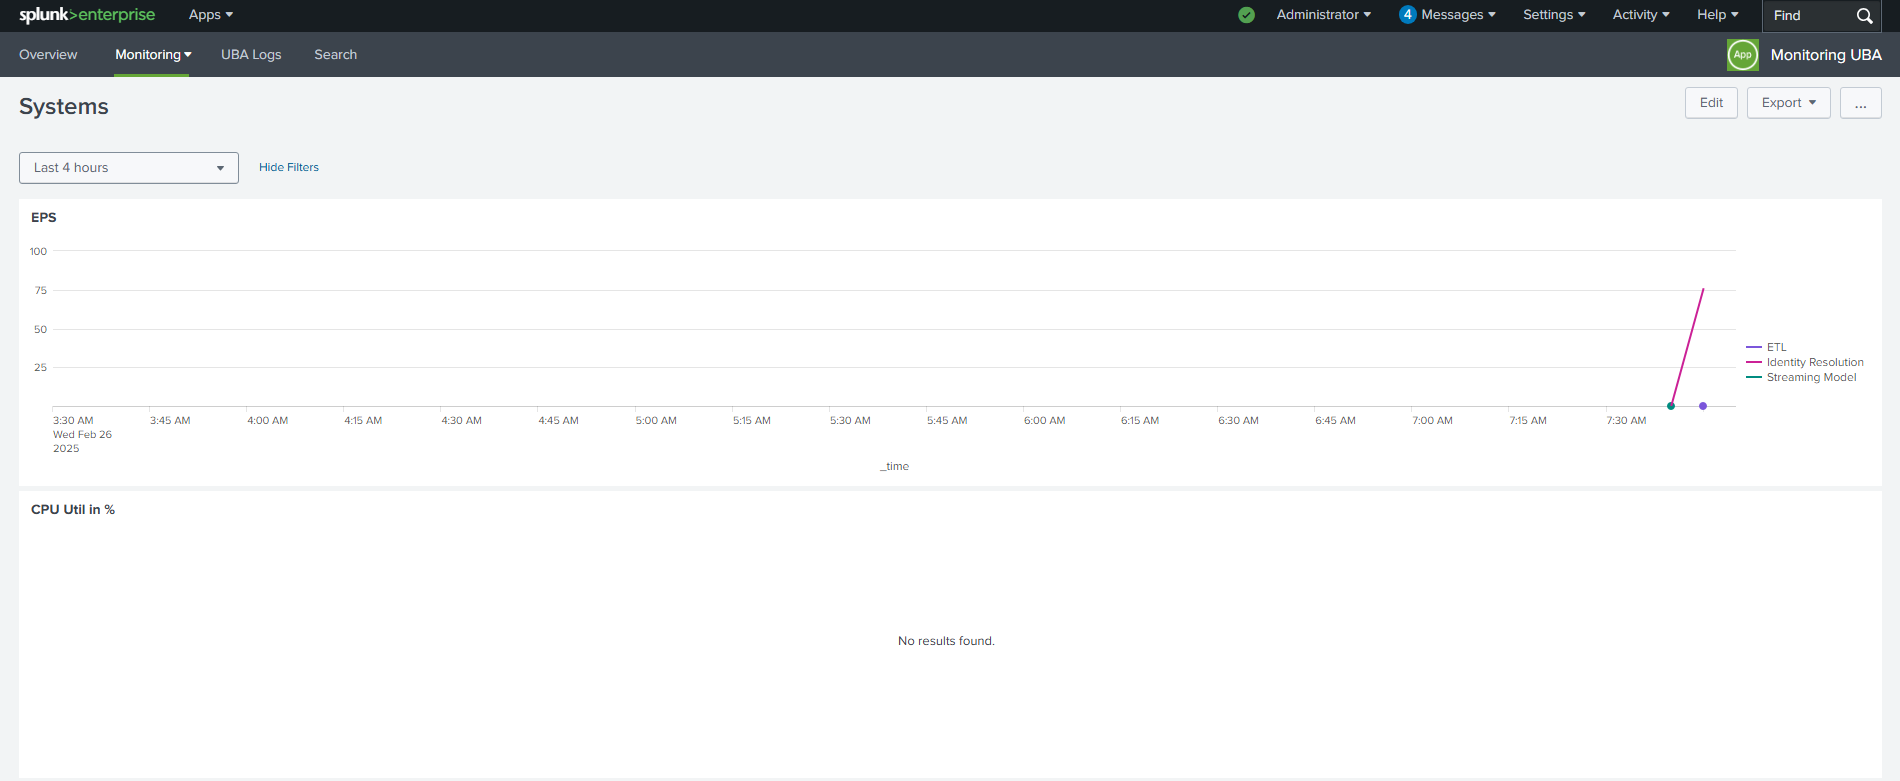Image resolution: width=1900 pixels, height=781 pixels.
Task: Expand the Export dropdown button
Action: pos(1788,103)
